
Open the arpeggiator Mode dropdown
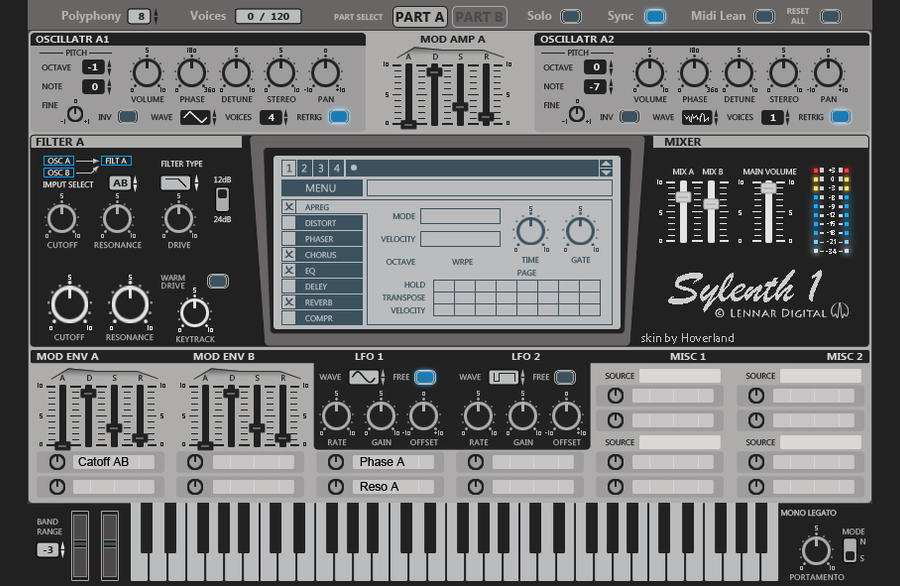(x=460, y=216)
